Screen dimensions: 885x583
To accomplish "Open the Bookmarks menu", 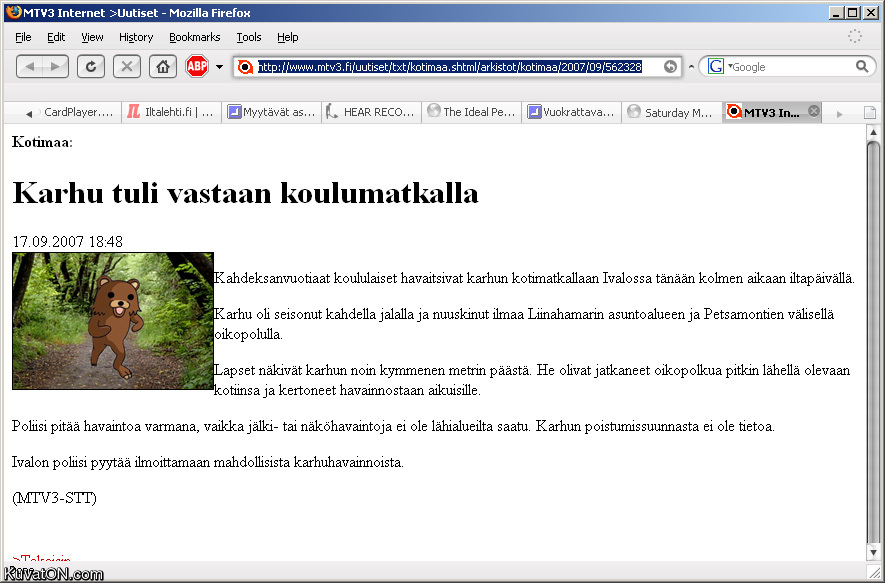I will pos(195,37).
